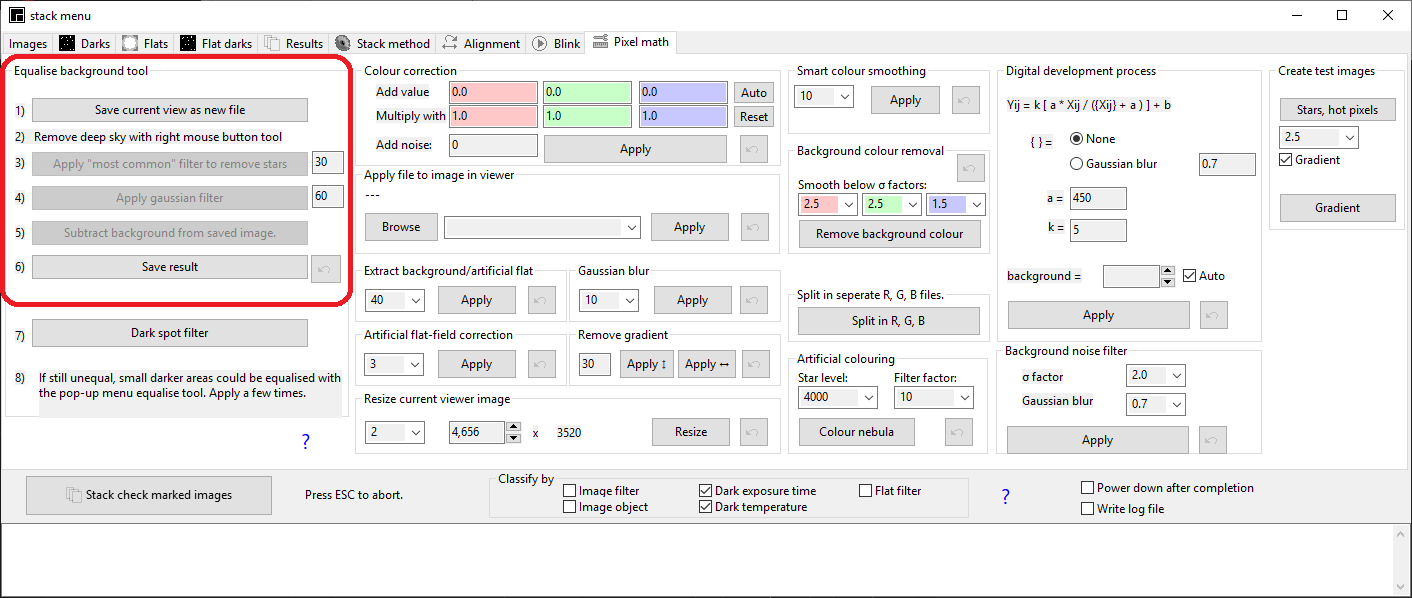The height and width of the screenshot is (598, 1412).
Task: Click Split in R, G, B
Action: point(888,321)
